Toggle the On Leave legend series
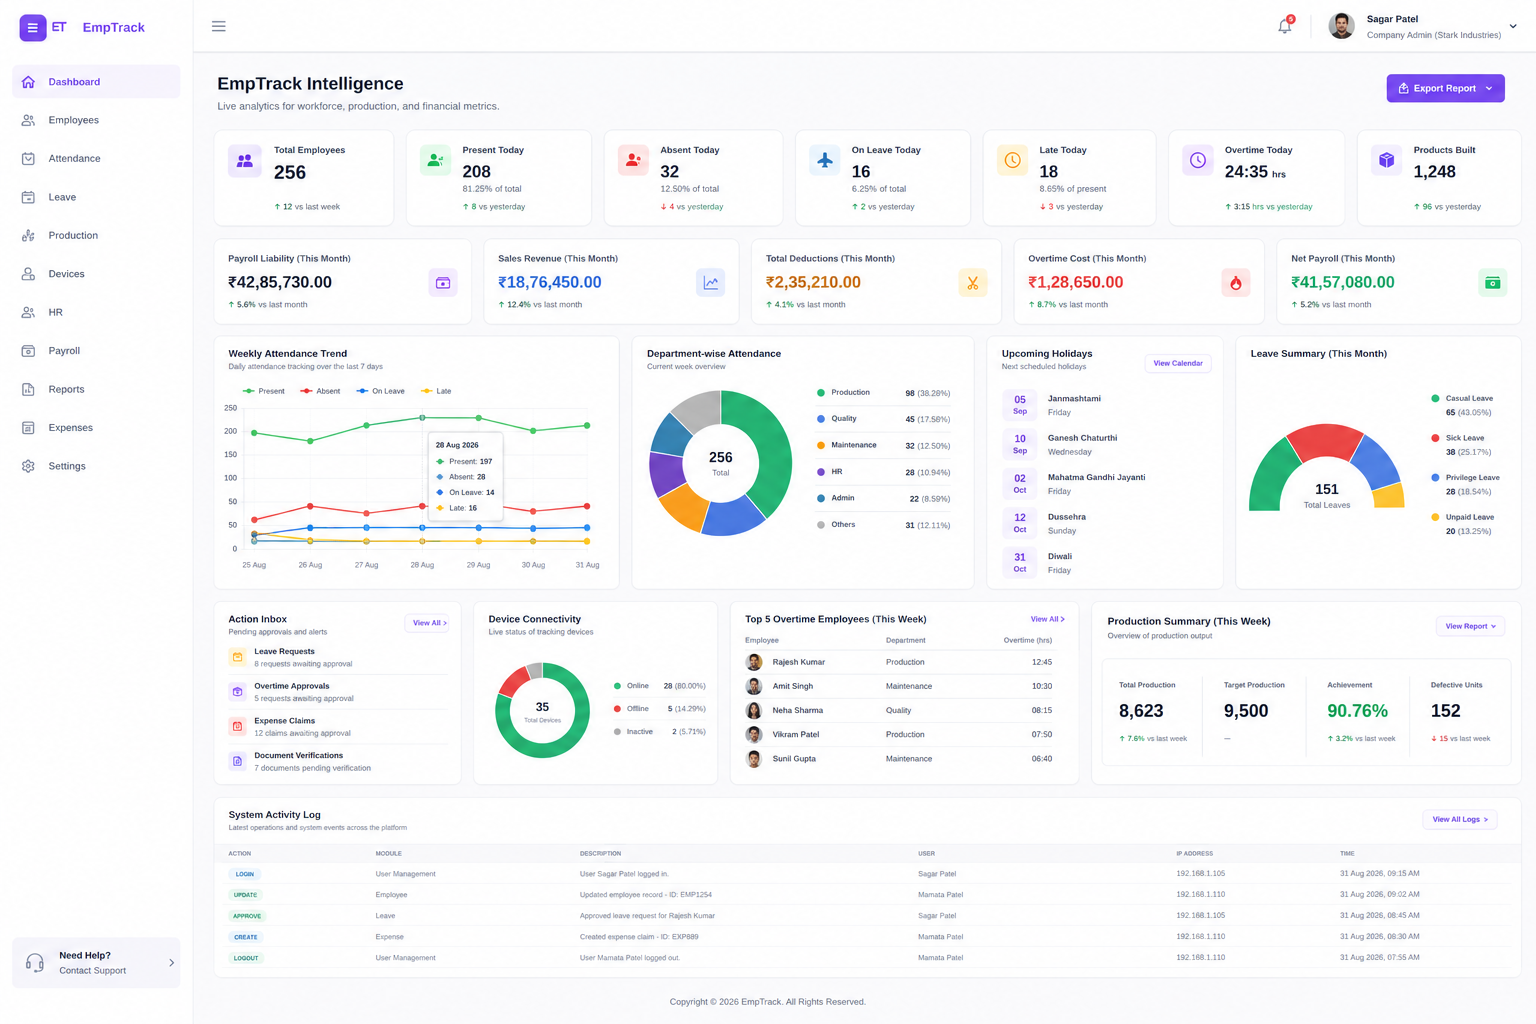1536x1024 pixels. [381, 391]
